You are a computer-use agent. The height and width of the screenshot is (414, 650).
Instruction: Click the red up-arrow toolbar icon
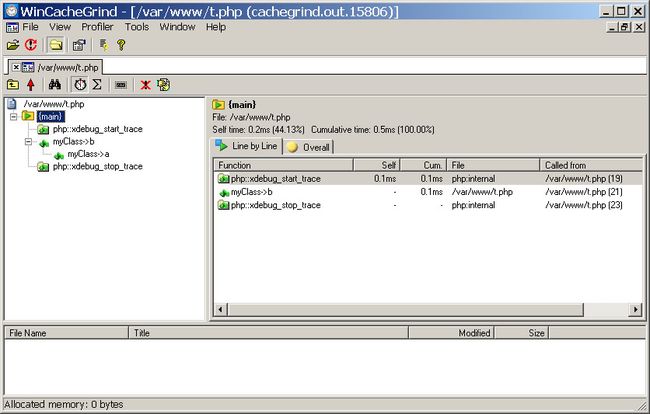31,85
